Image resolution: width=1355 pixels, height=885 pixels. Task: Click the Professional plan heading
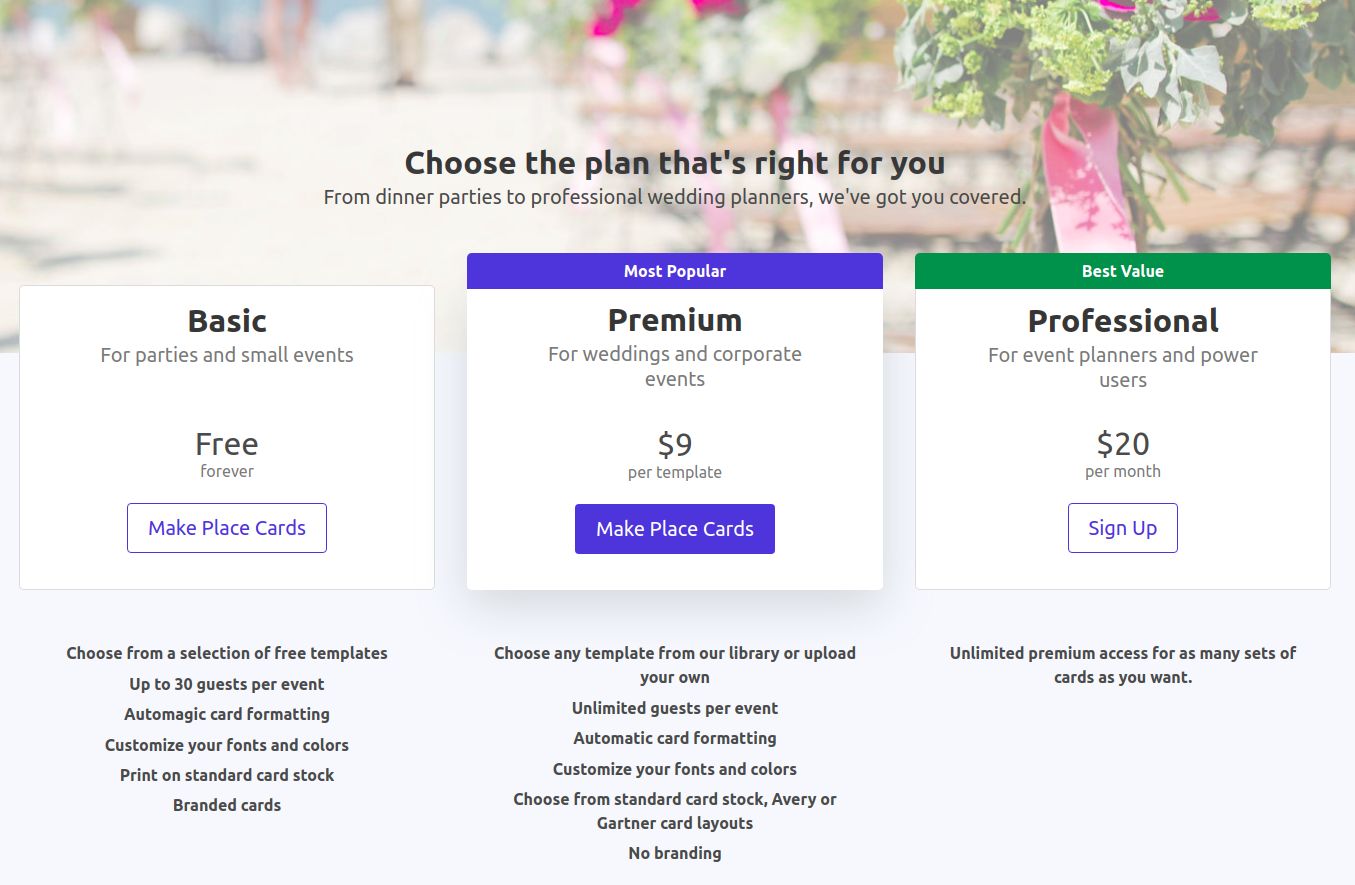(x=1122, y=320)
